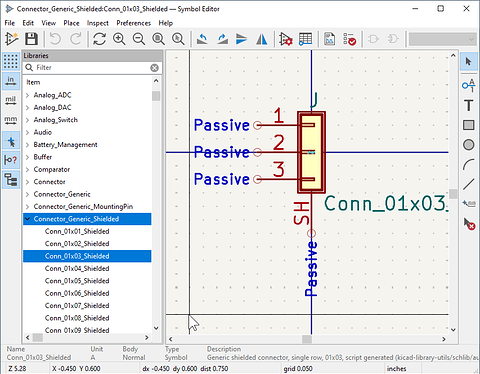This screenshot has width=480, height=374.
Task: Select the arrow selection tool
Action: point(469,61)
